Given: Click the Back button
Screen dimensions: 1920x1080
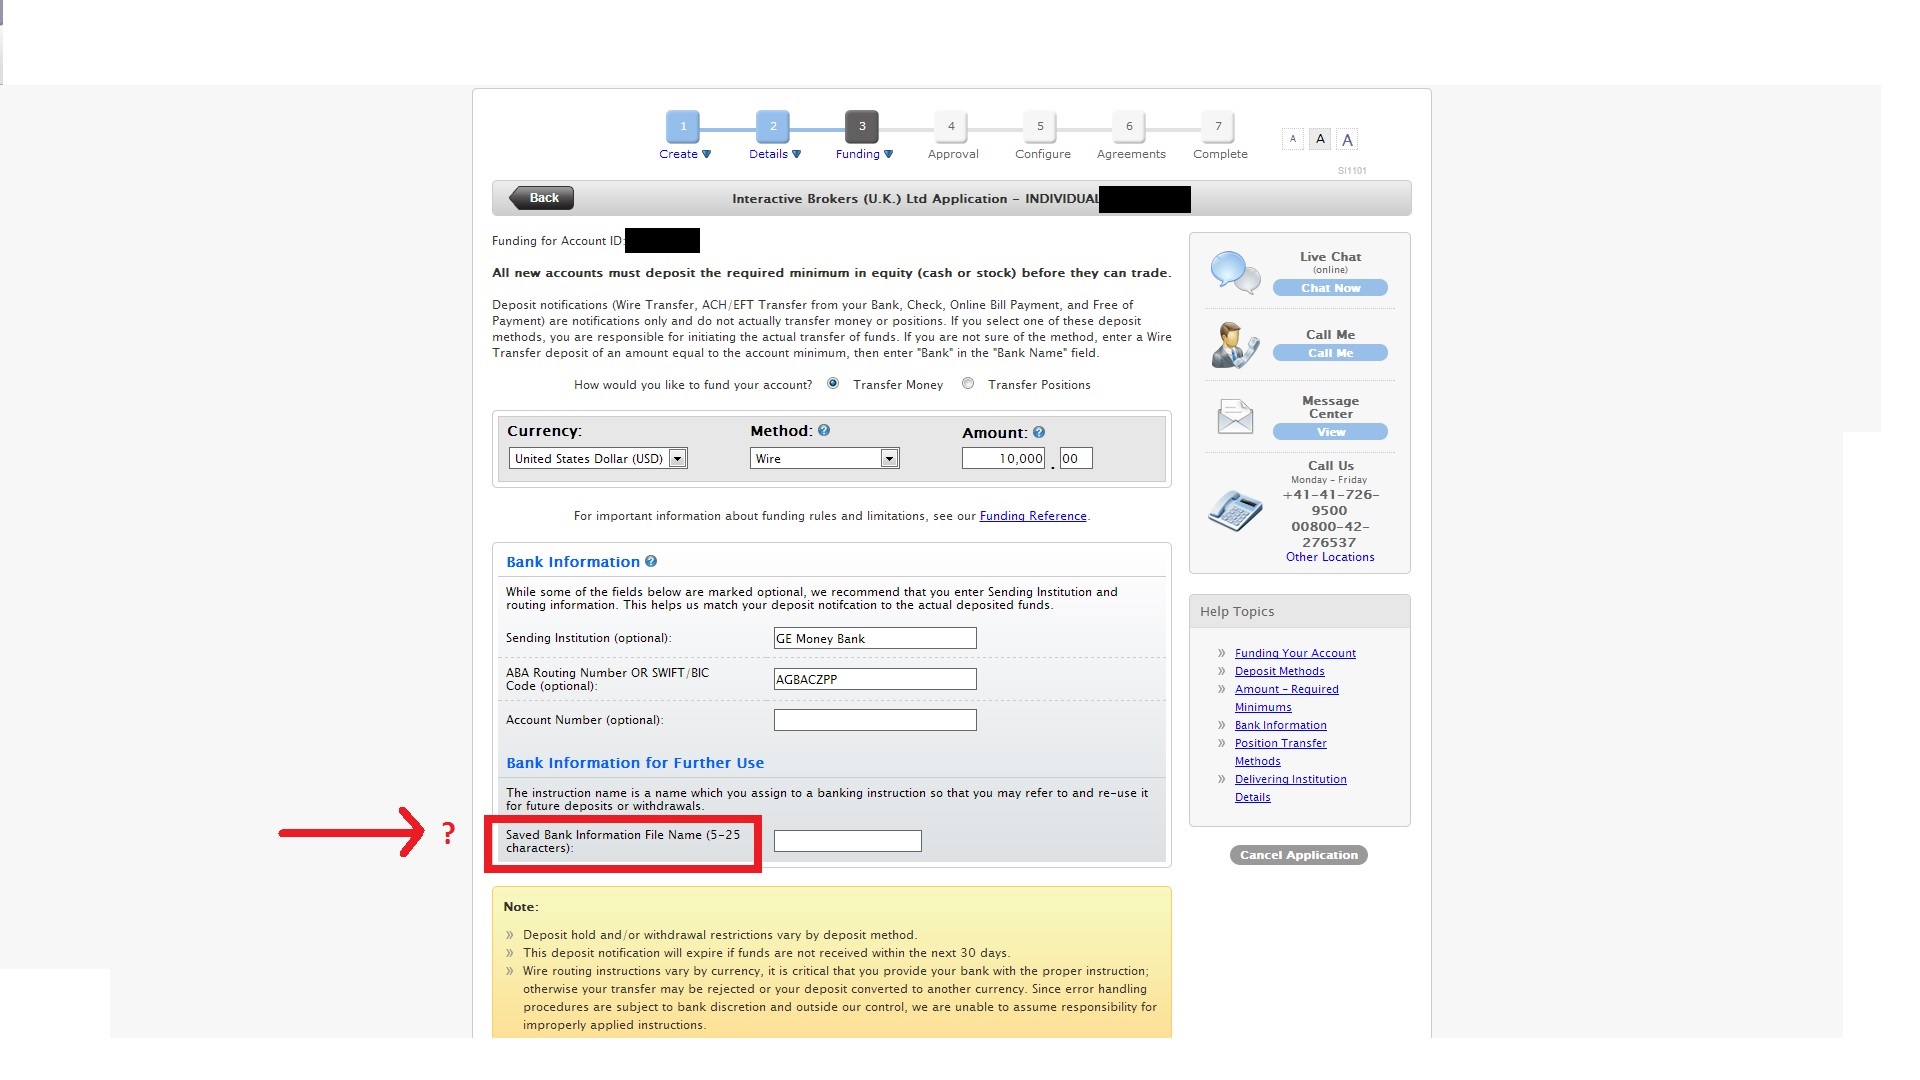Looking at the screenshot, I should (543, 198).
